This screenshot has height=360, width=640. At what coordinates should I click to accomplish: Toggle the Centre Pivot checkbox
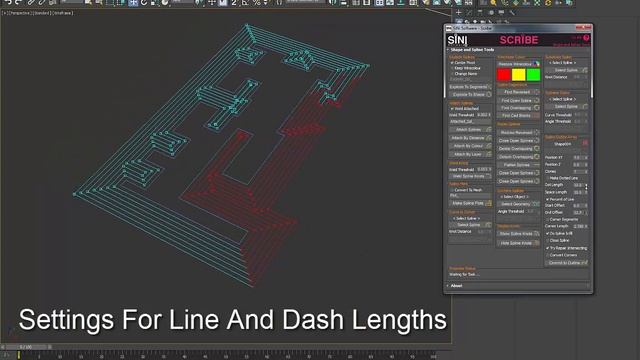tap(452, 63)
